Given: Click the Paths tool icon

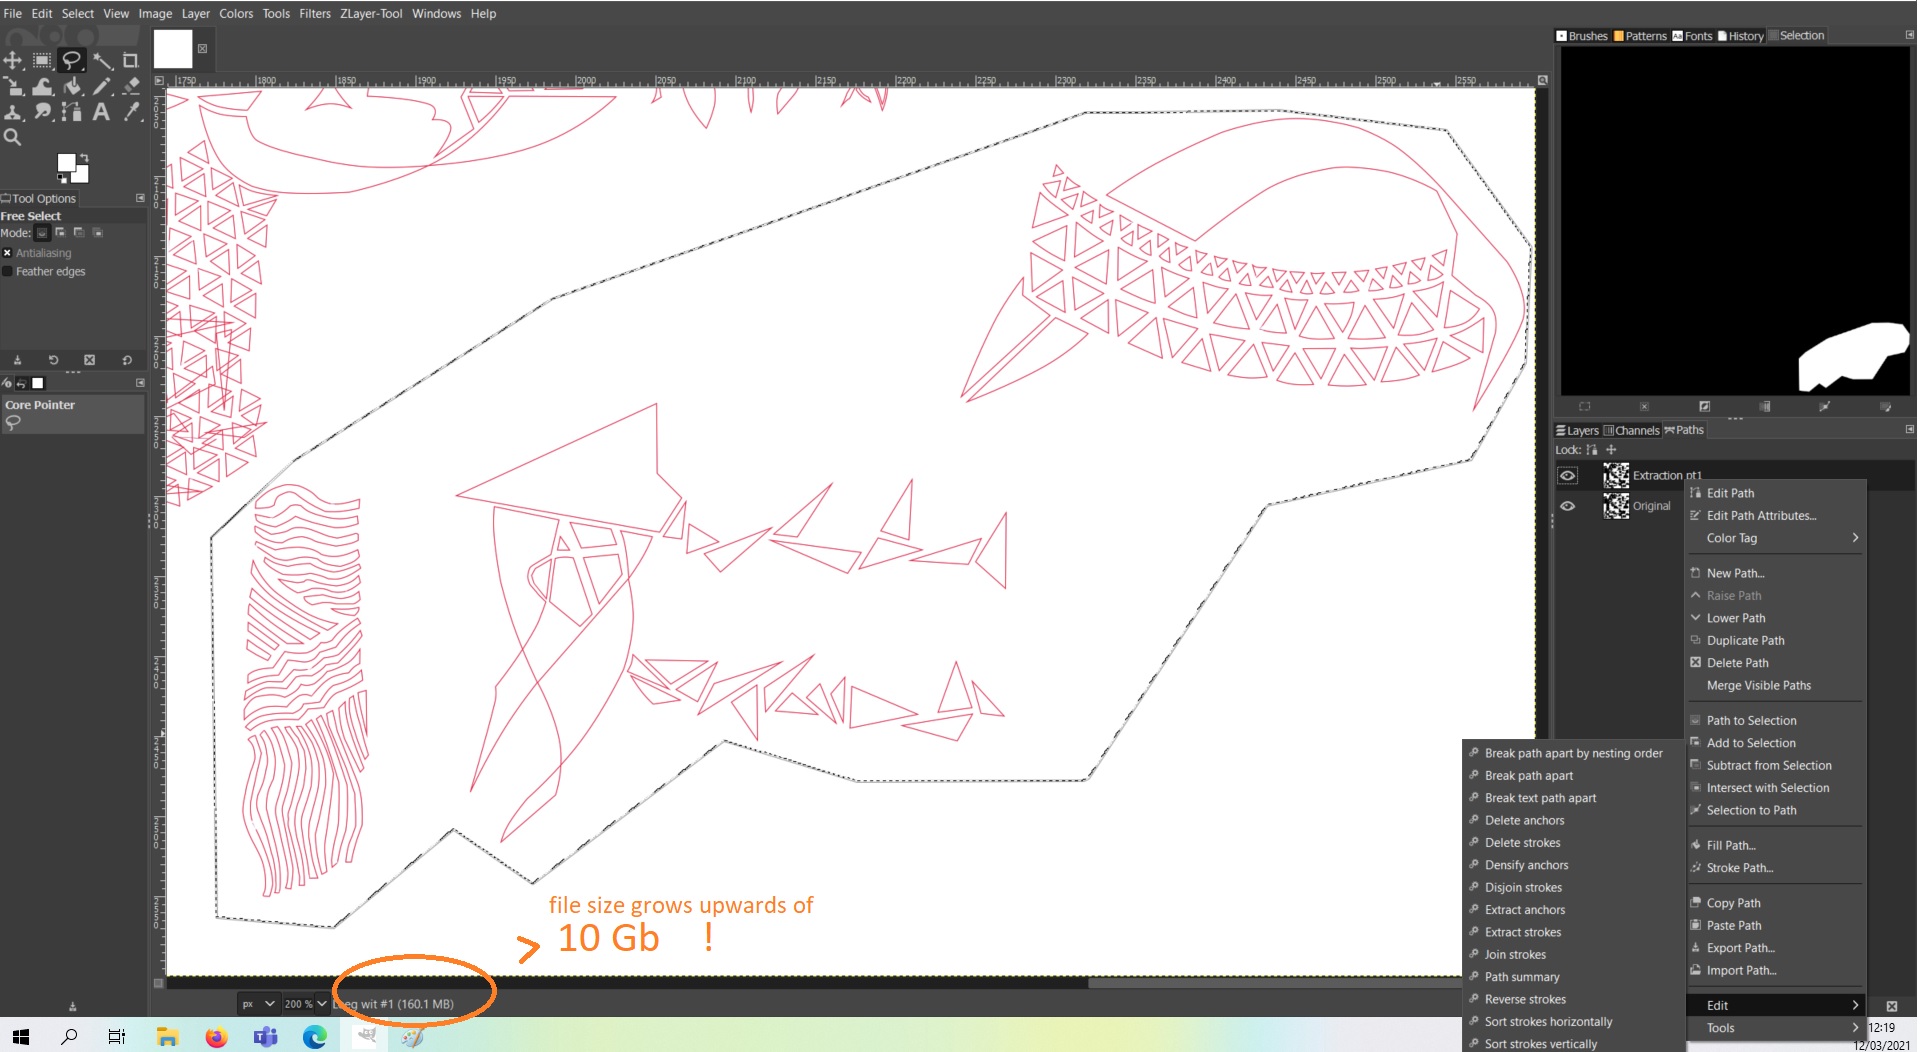Looking at the screenshot, I should point(72,112).
